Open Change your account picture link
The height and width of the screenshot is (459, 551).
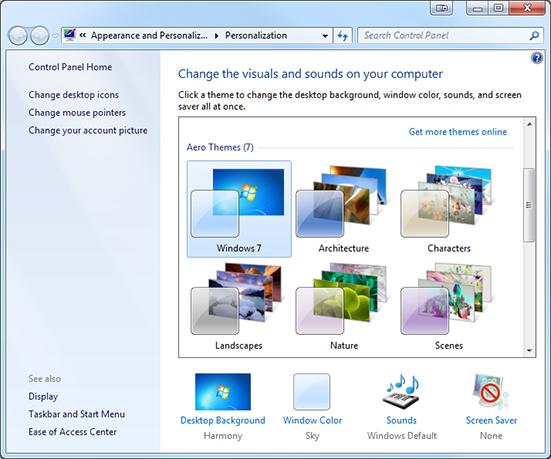tap(88, 130)
